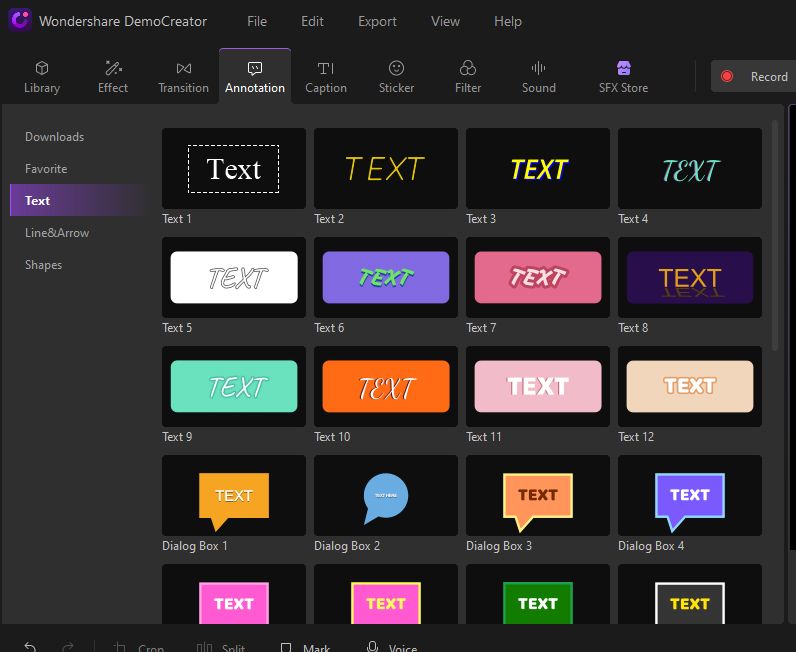
Task: Choose the Text 2 yellow outline thumbnail
Action: tap(386, 169)
